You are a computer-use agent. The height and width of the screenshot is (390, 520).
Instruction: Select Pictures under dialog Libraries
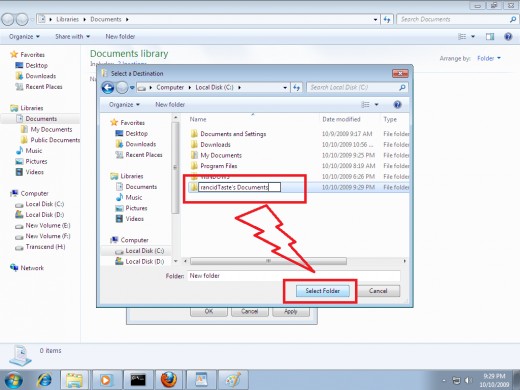tap(136, 208)
